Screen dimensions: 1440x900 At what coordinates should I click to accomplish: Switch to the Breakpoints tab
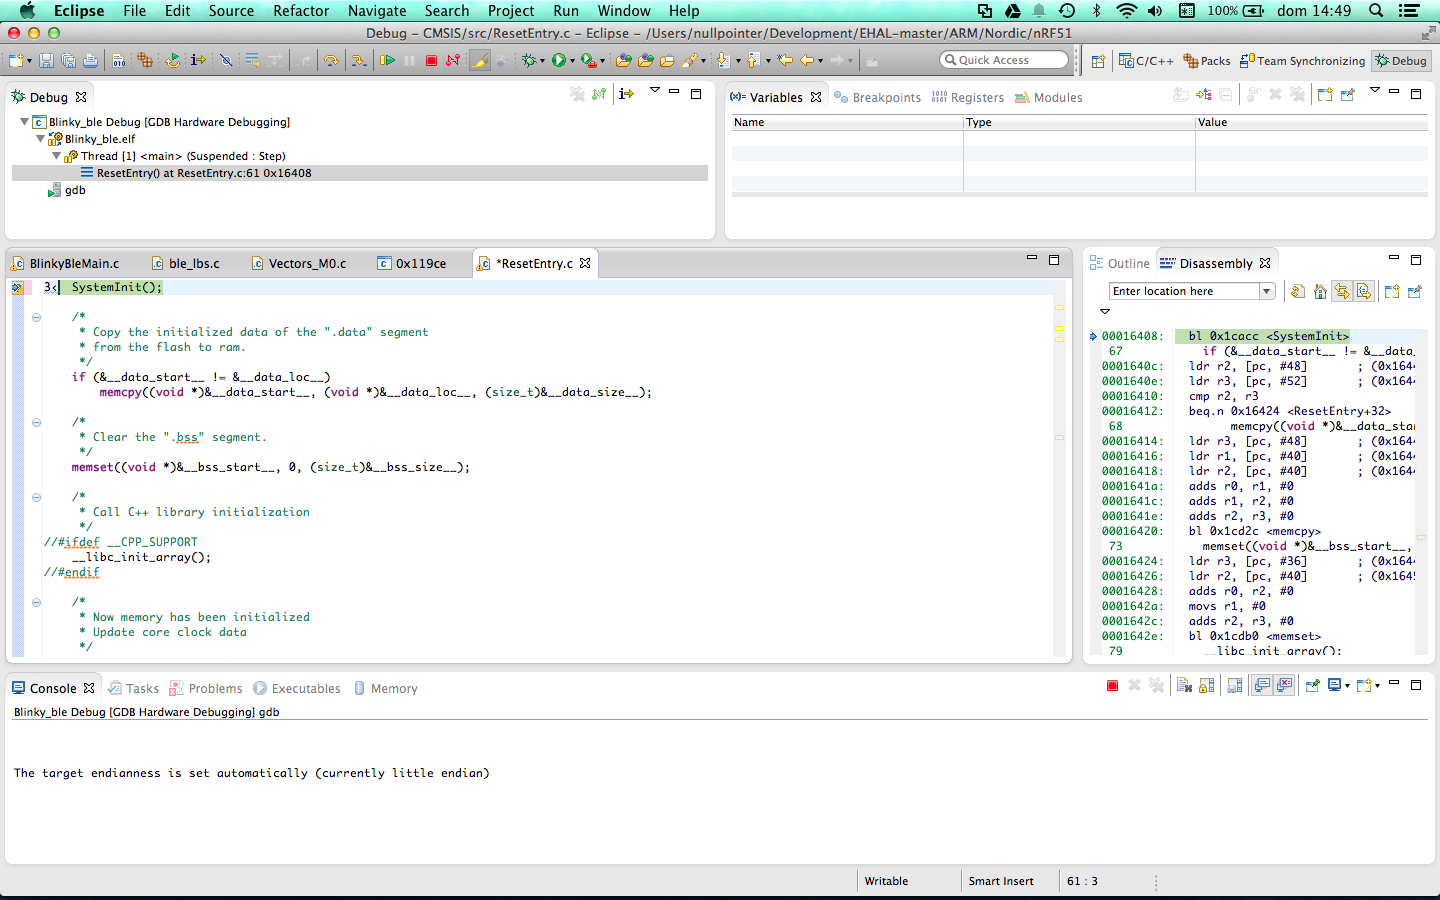[877, 97]
